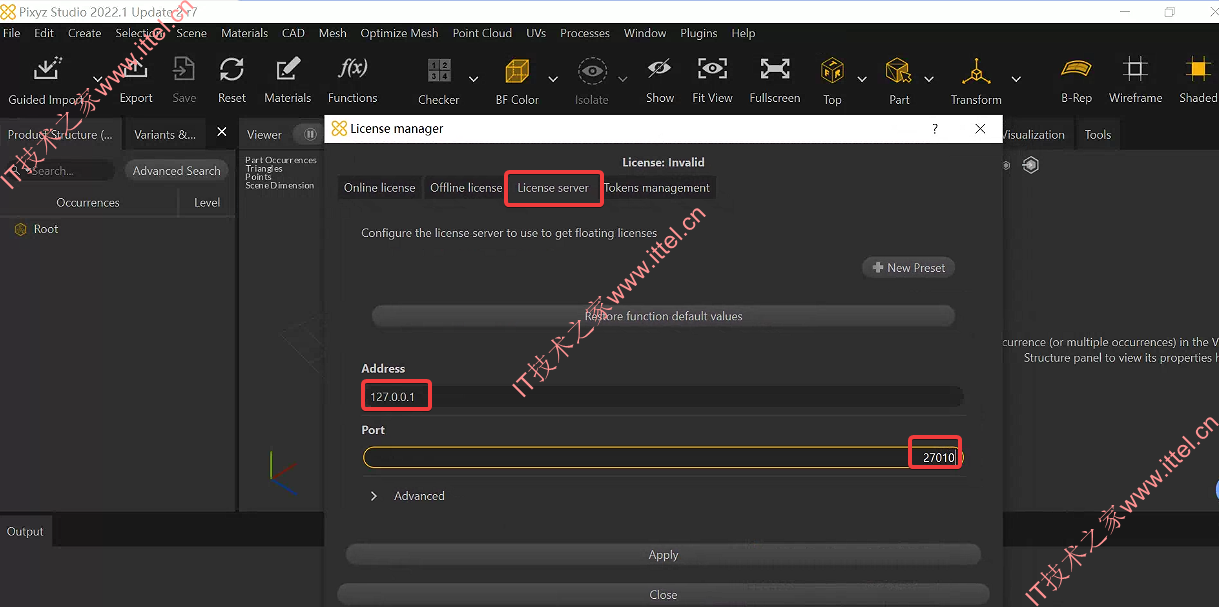The width and height of the screenshot is (1219, 607).
Task: Enter Fullscreen viewer mode
Action: click(x=775, y=80)
